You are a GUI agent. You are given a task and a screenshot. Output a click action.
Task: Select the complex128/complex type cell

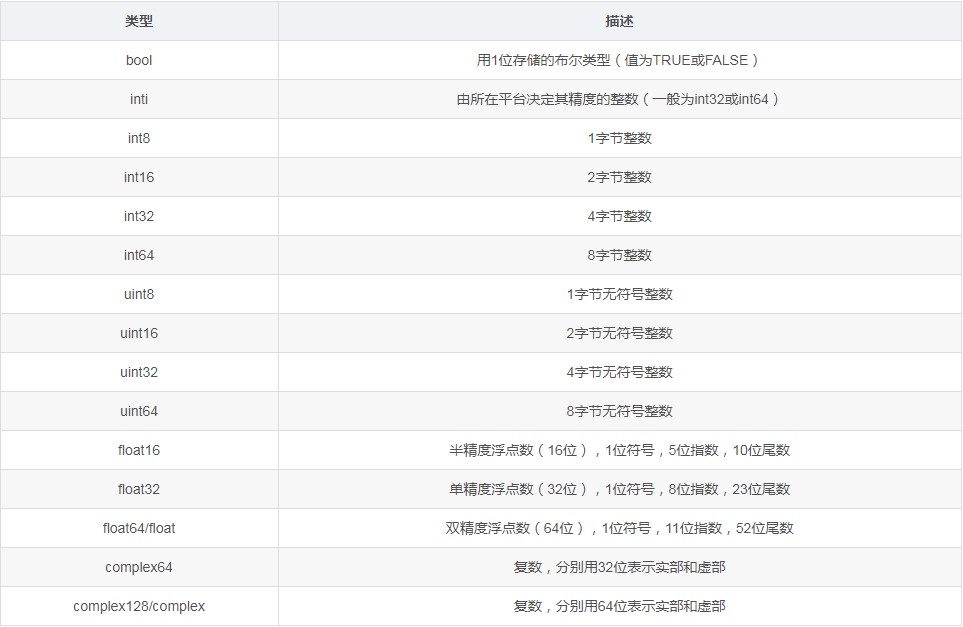(x=139, y=606)
